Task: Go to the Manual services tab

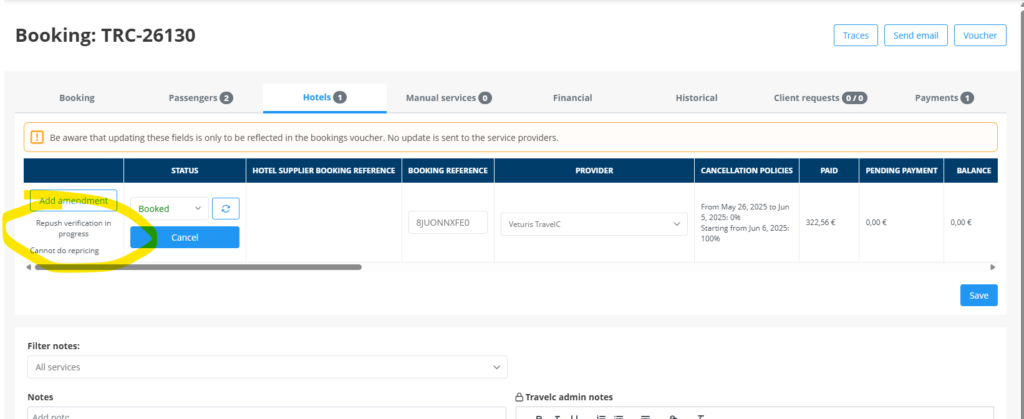Action: (x=448, y=98)
